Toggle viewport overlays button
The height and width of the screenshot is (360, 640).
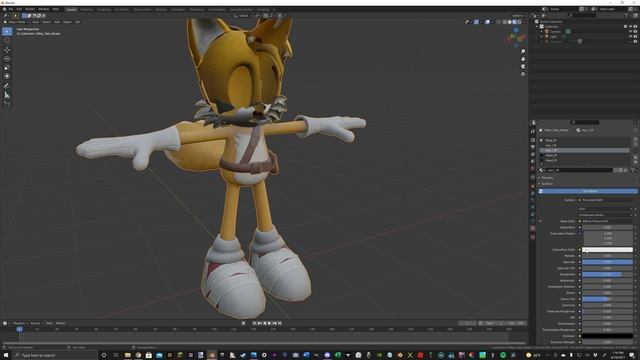(487, 22)
